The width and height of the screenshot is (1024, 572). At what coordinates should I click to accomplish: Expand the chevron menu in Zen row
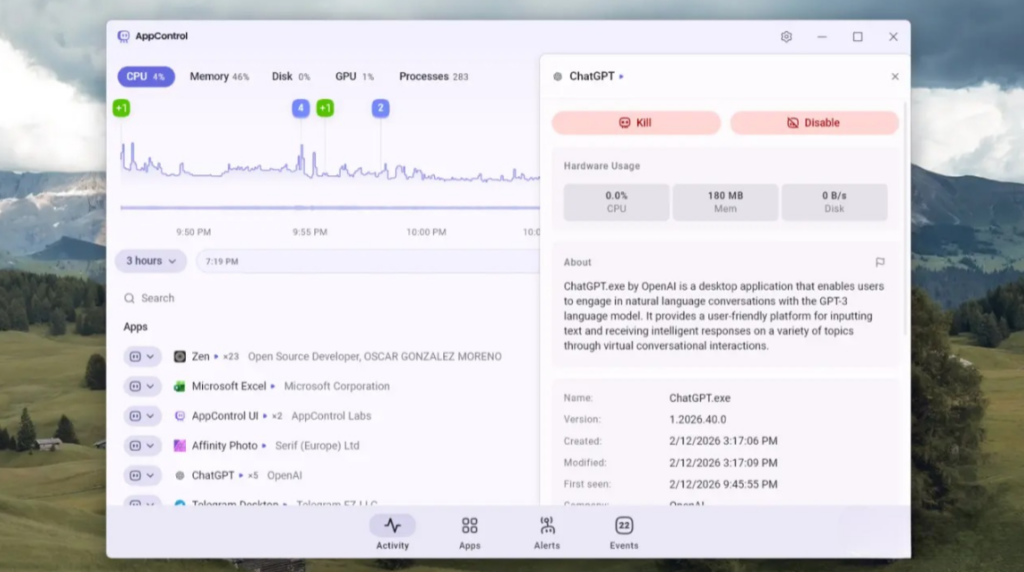coord(150,357)
